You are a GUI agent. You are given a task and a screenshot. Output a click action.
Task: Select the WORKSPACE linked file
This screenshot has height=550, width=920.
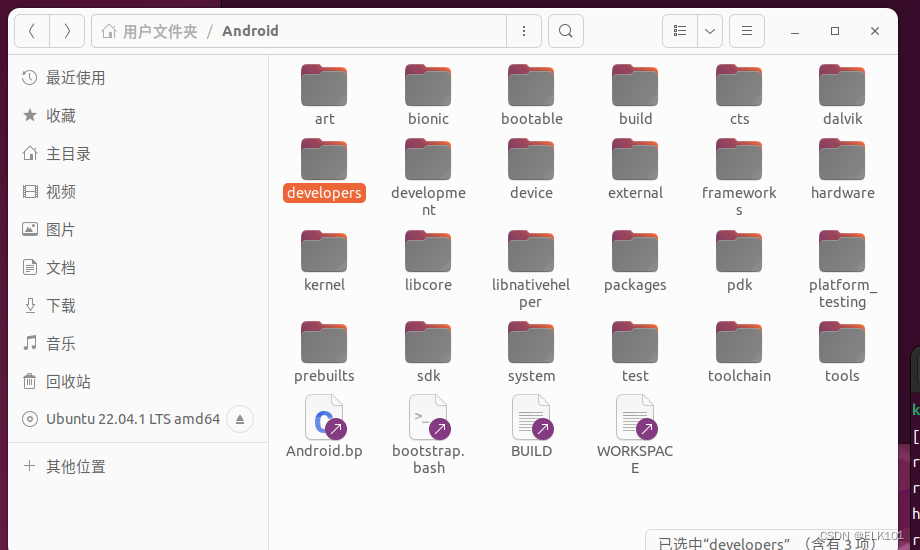(635, 435)
